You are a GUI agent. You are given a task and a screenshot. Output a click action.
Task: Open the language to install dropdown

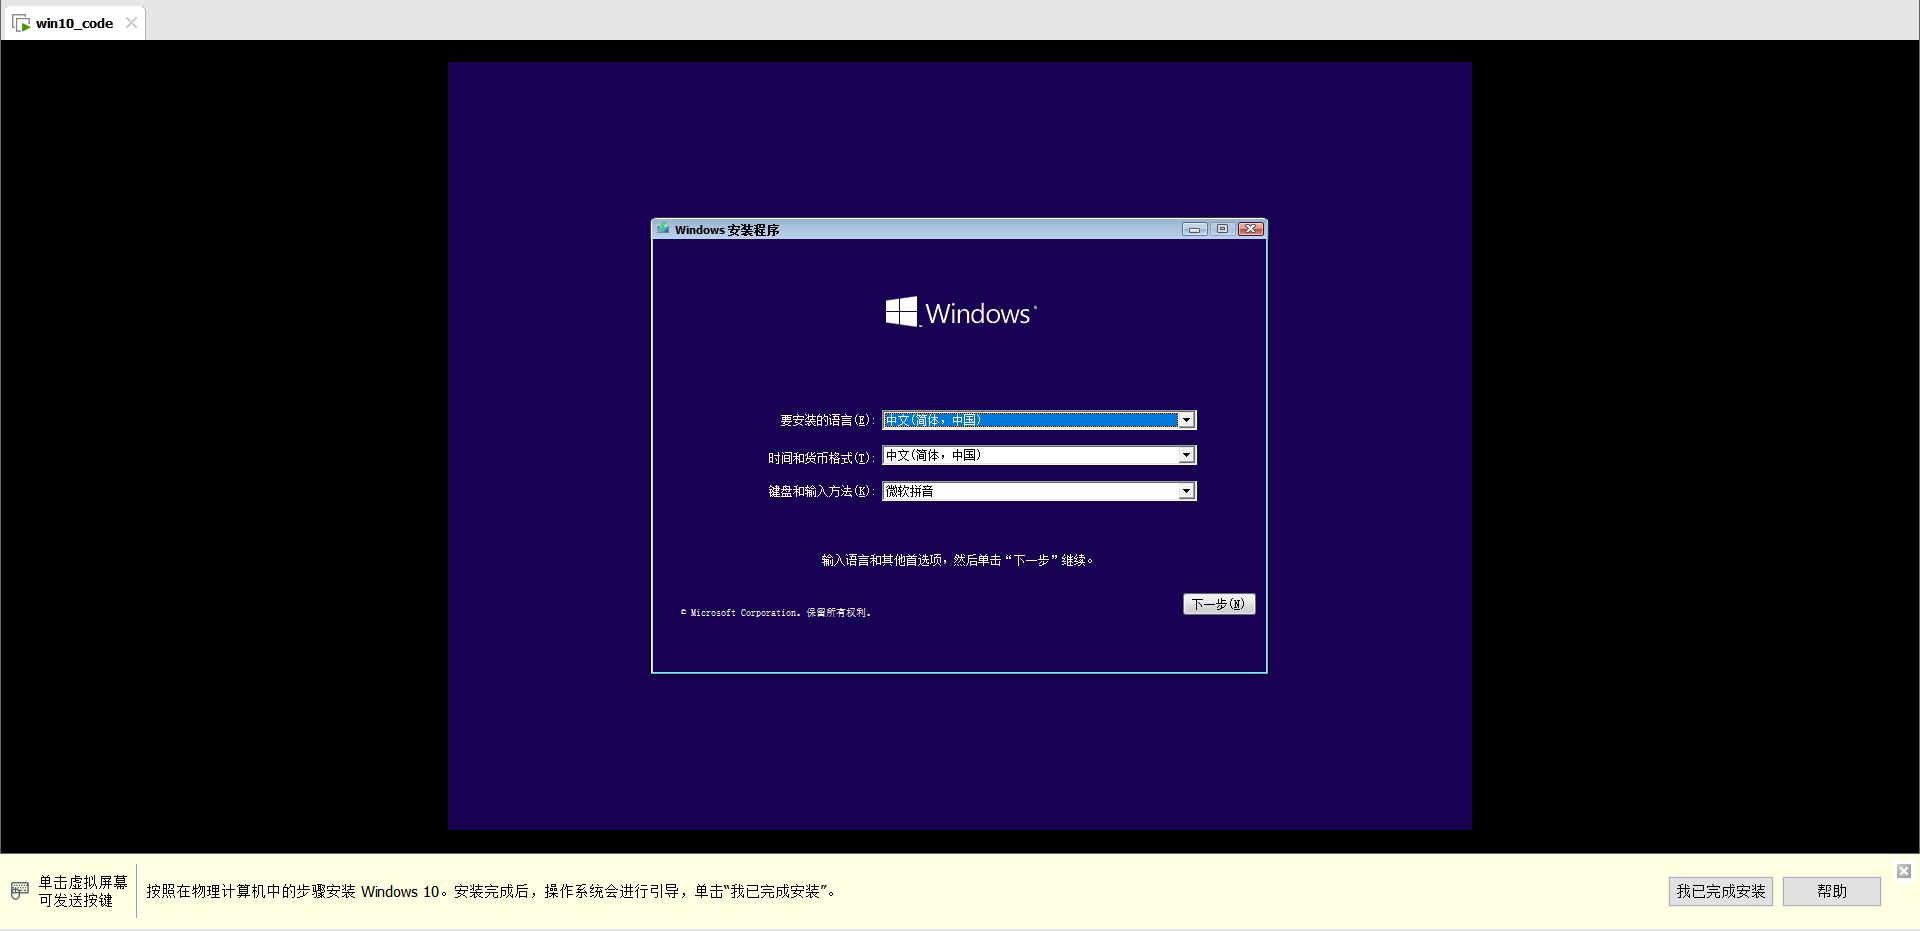(x=1039, y=420)
